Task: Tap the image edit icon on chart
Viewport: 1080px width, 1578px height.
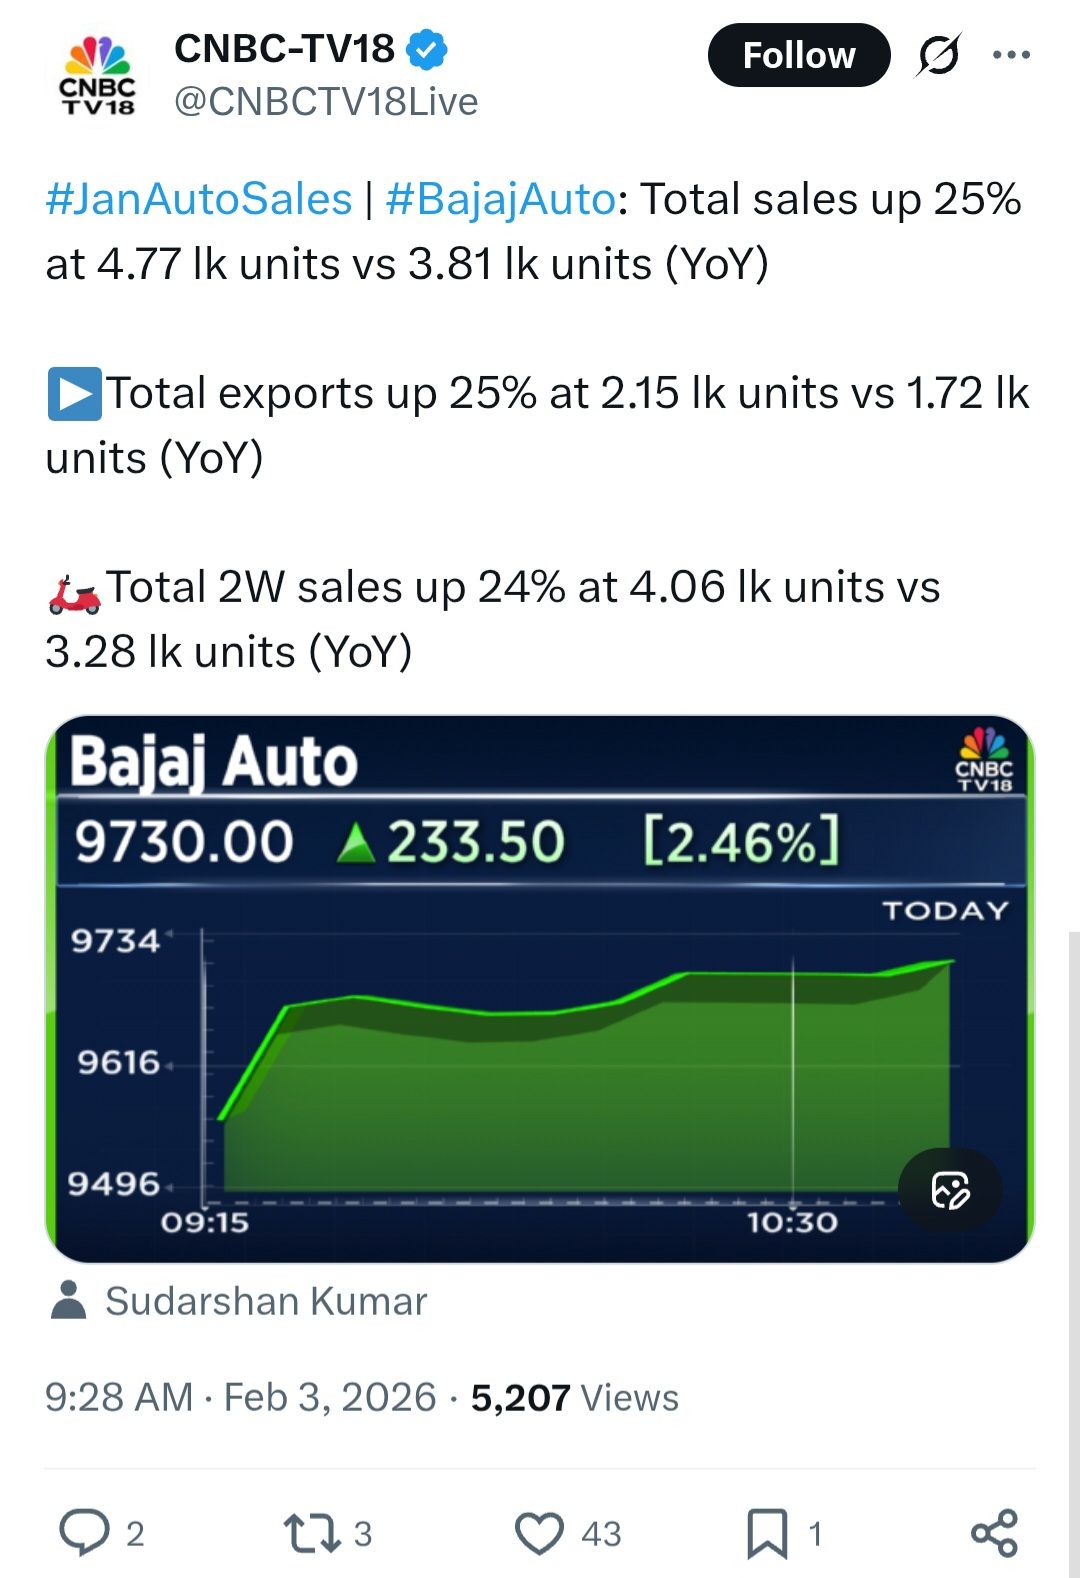Action: pyautogui.click(x=950, y=1190)
